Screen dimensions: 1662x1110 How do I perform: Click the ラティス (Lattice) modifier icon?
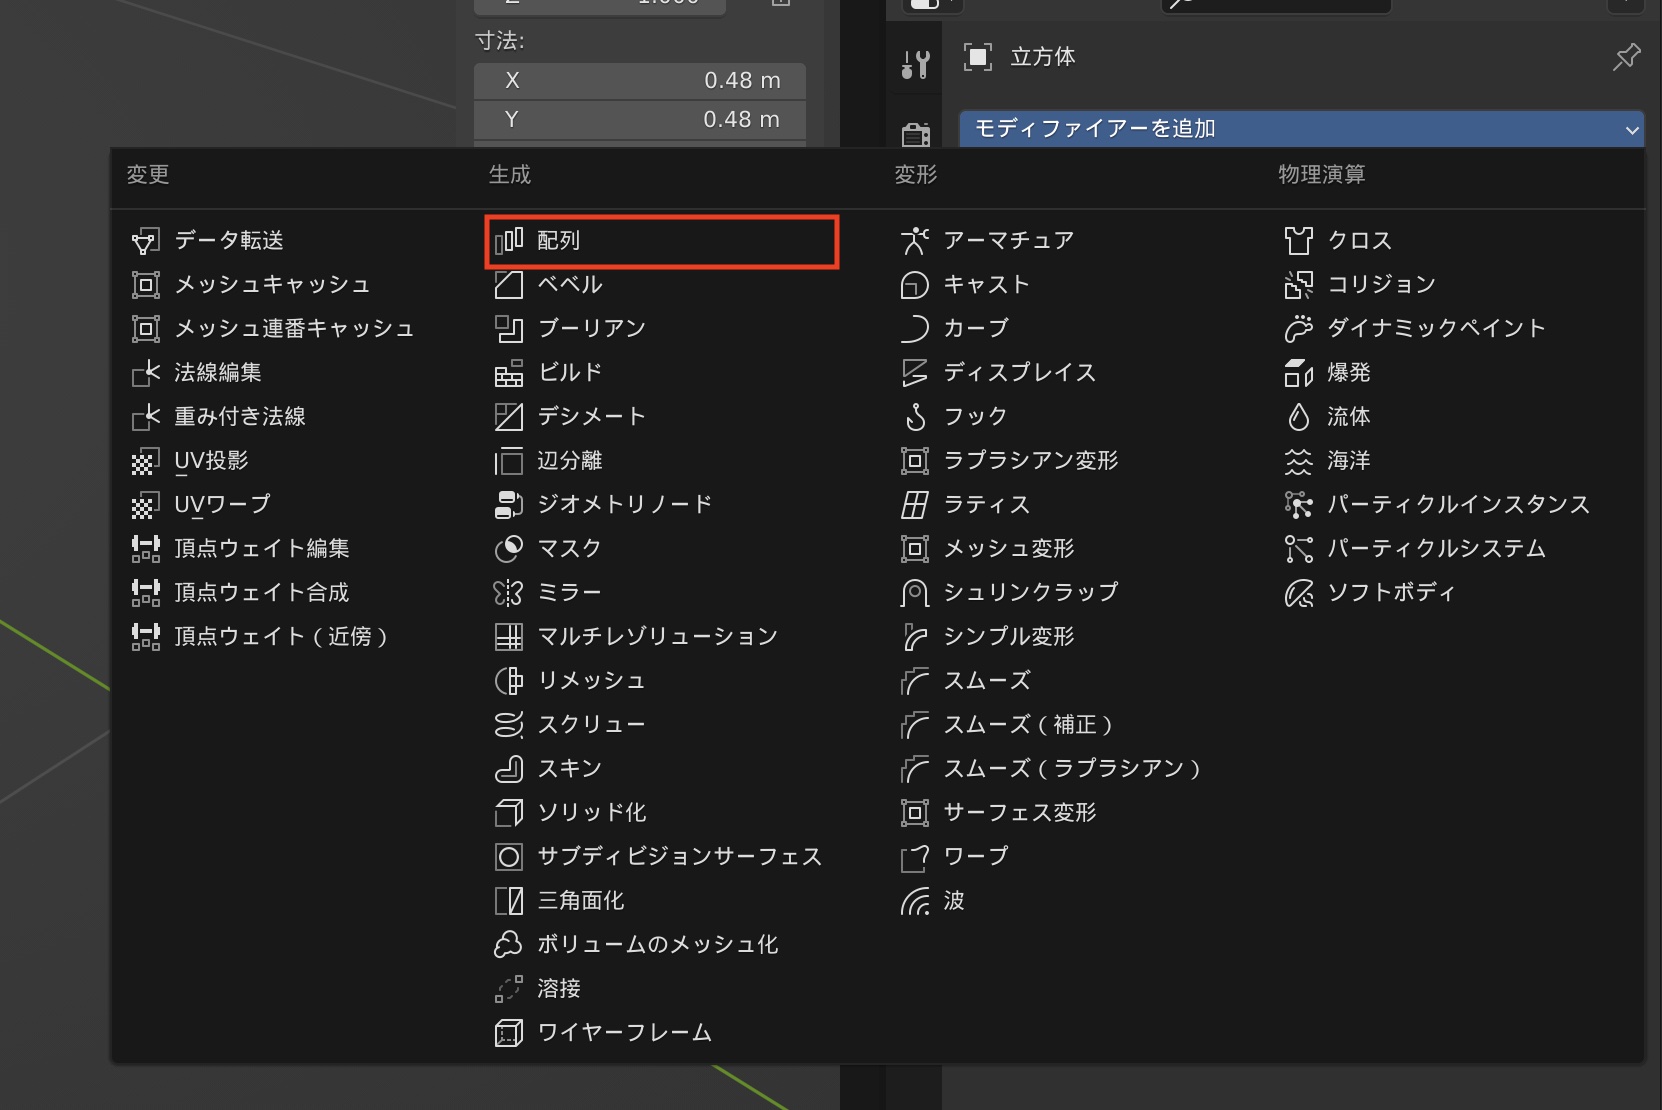[914, 505]
